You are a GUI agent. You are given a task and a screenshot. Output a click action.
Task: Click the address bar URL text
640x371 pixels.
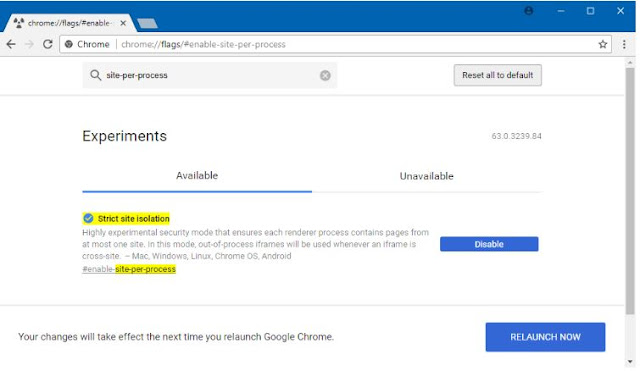203,44
